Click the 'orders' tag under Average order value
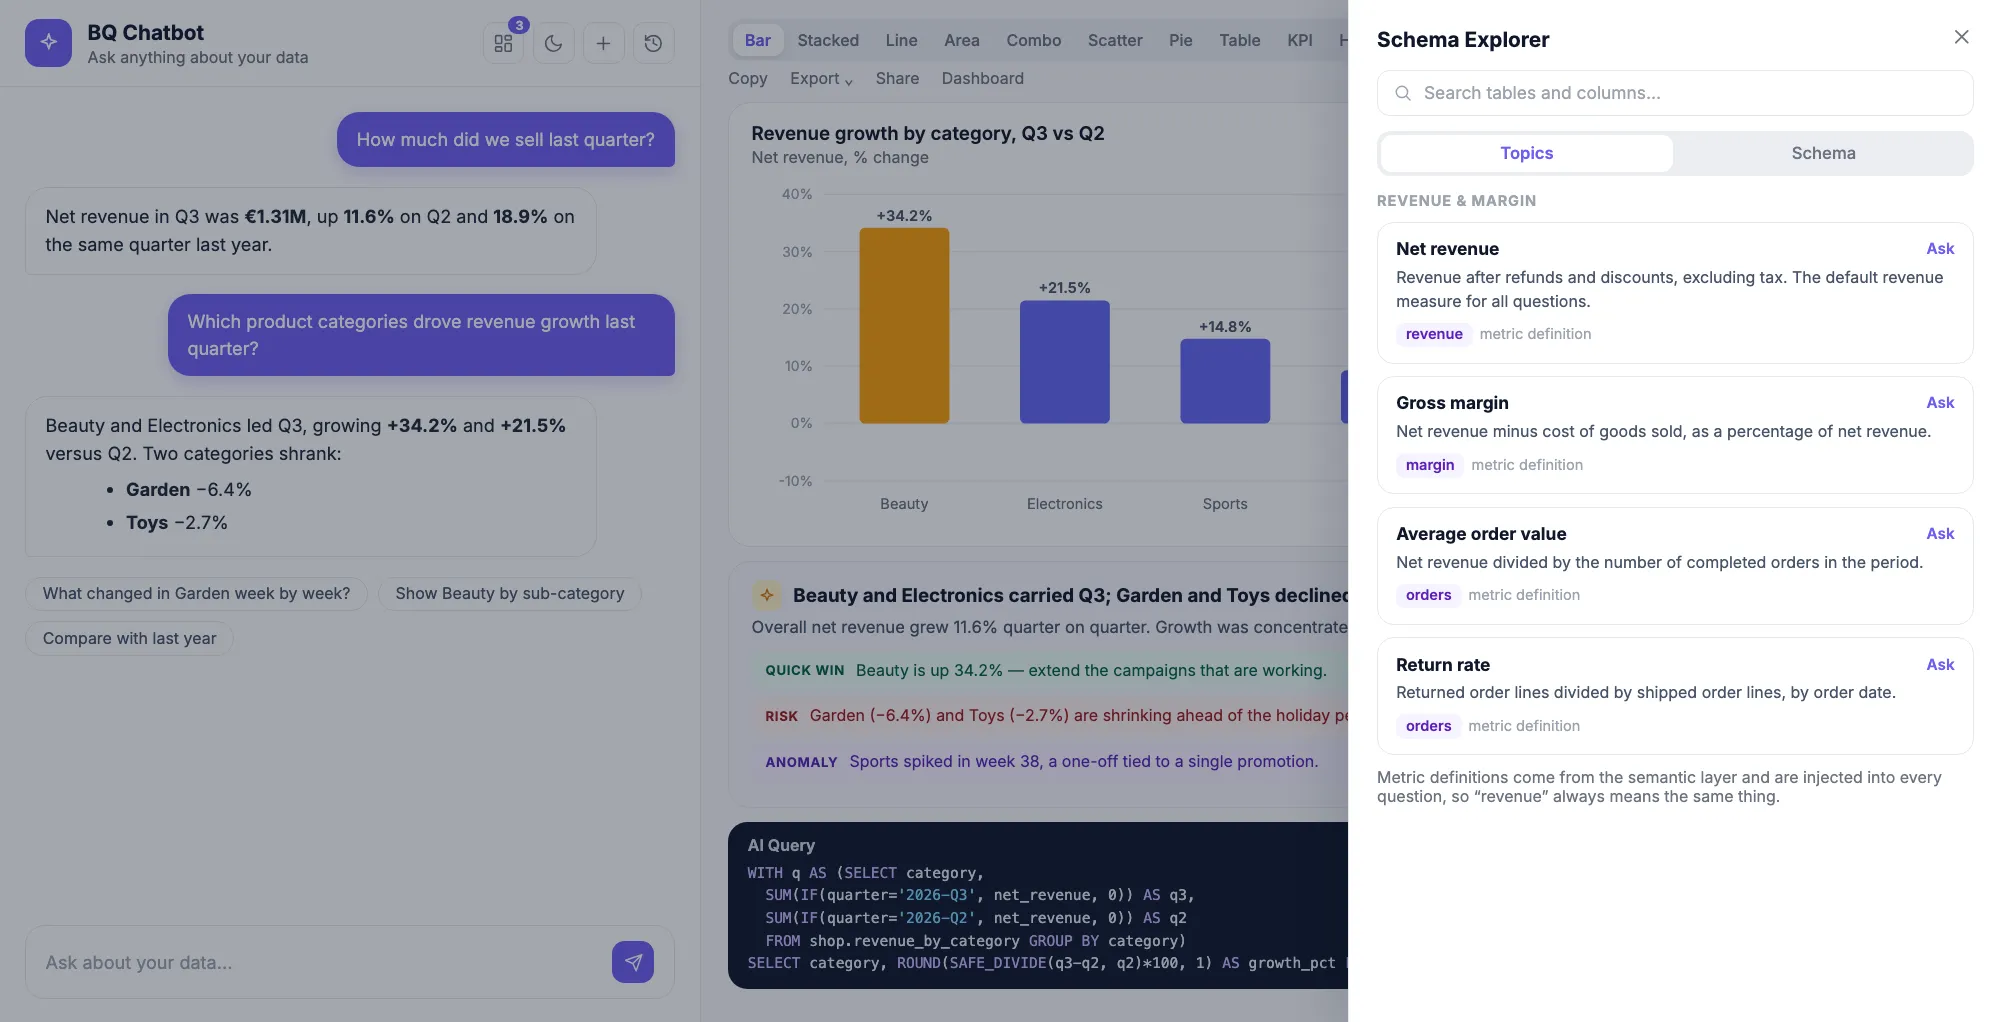Viewport: 2002px width, 1022px height. (1428, 595)
